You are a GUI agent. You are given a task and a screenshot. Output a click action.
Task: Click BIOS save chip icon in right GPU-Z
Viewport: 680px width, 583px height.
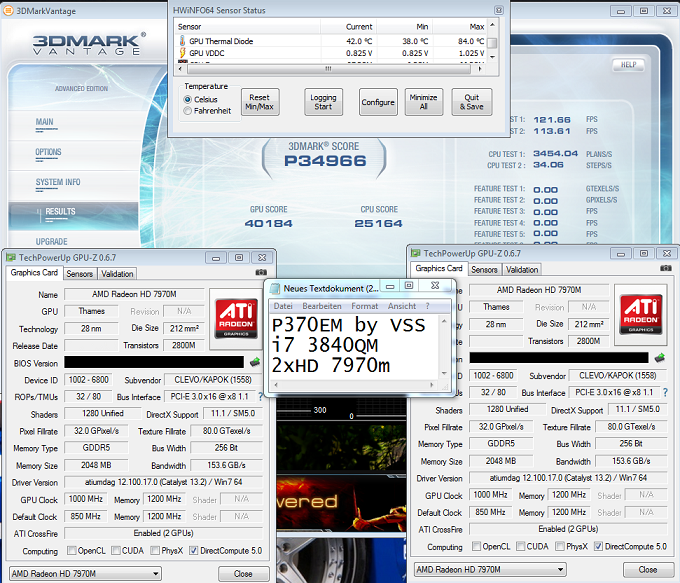(x=660, y=357)
